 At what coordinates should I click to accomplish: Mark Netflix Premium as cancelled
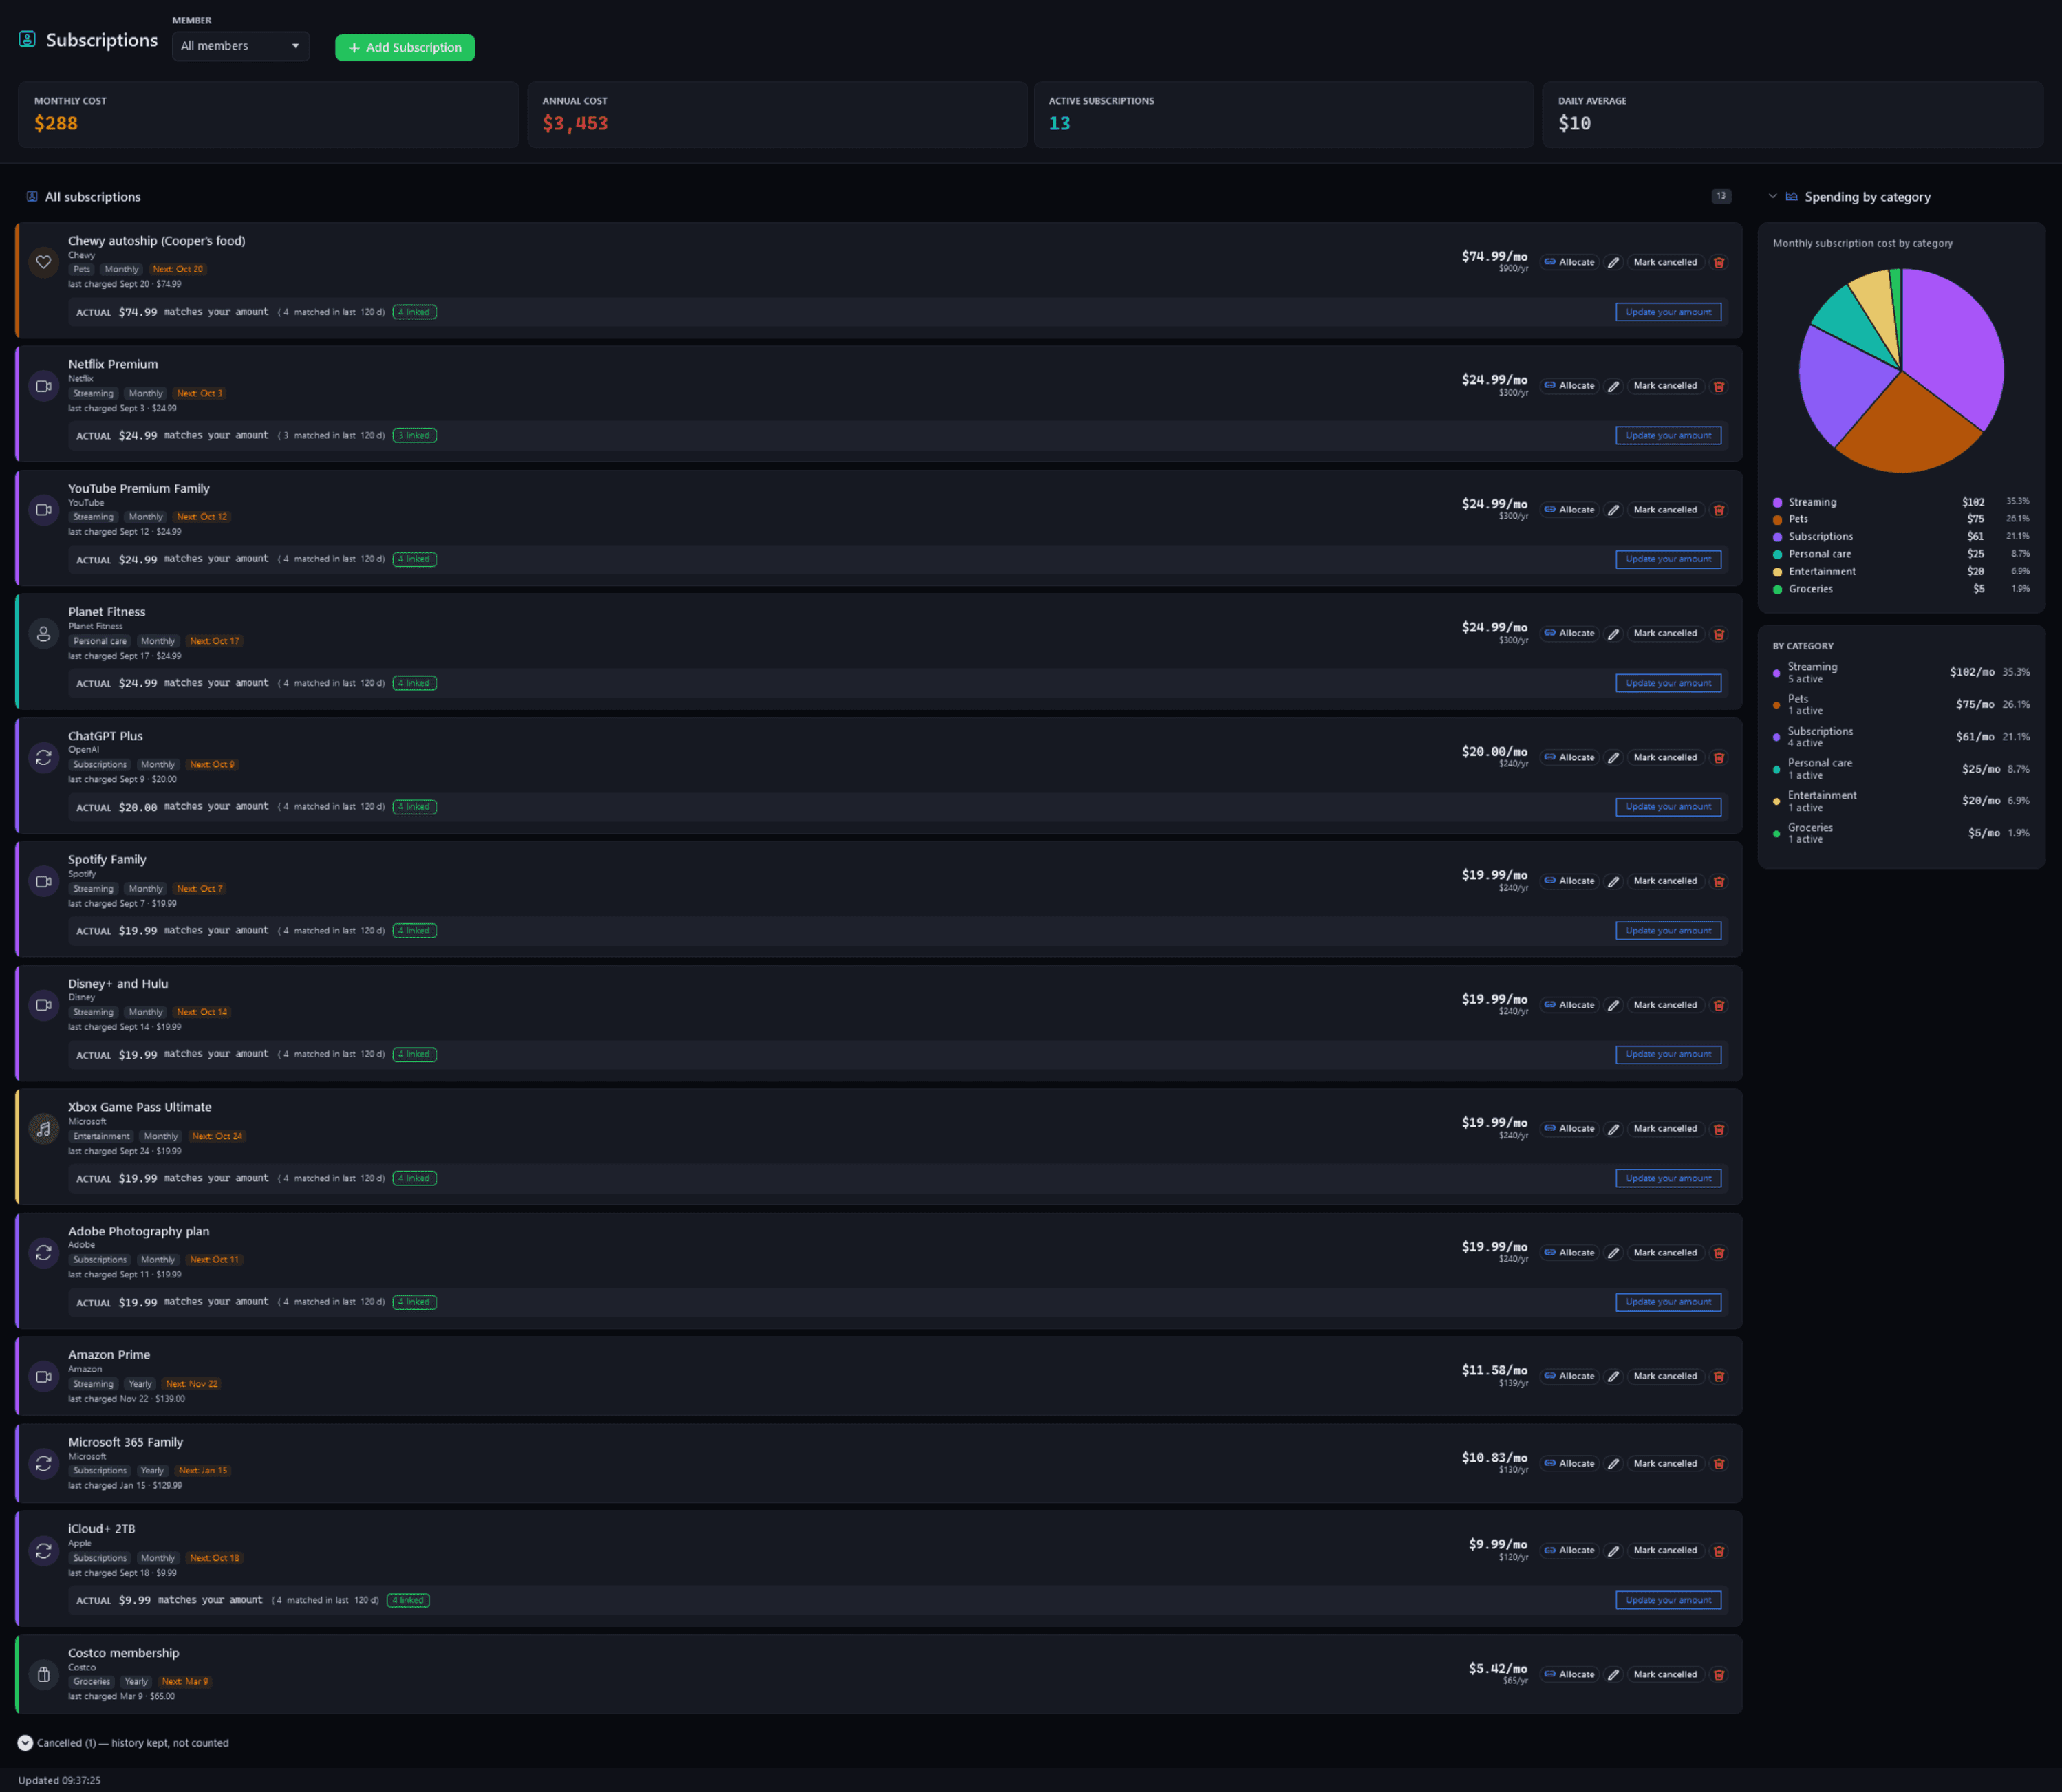(x=1665, y=386)
